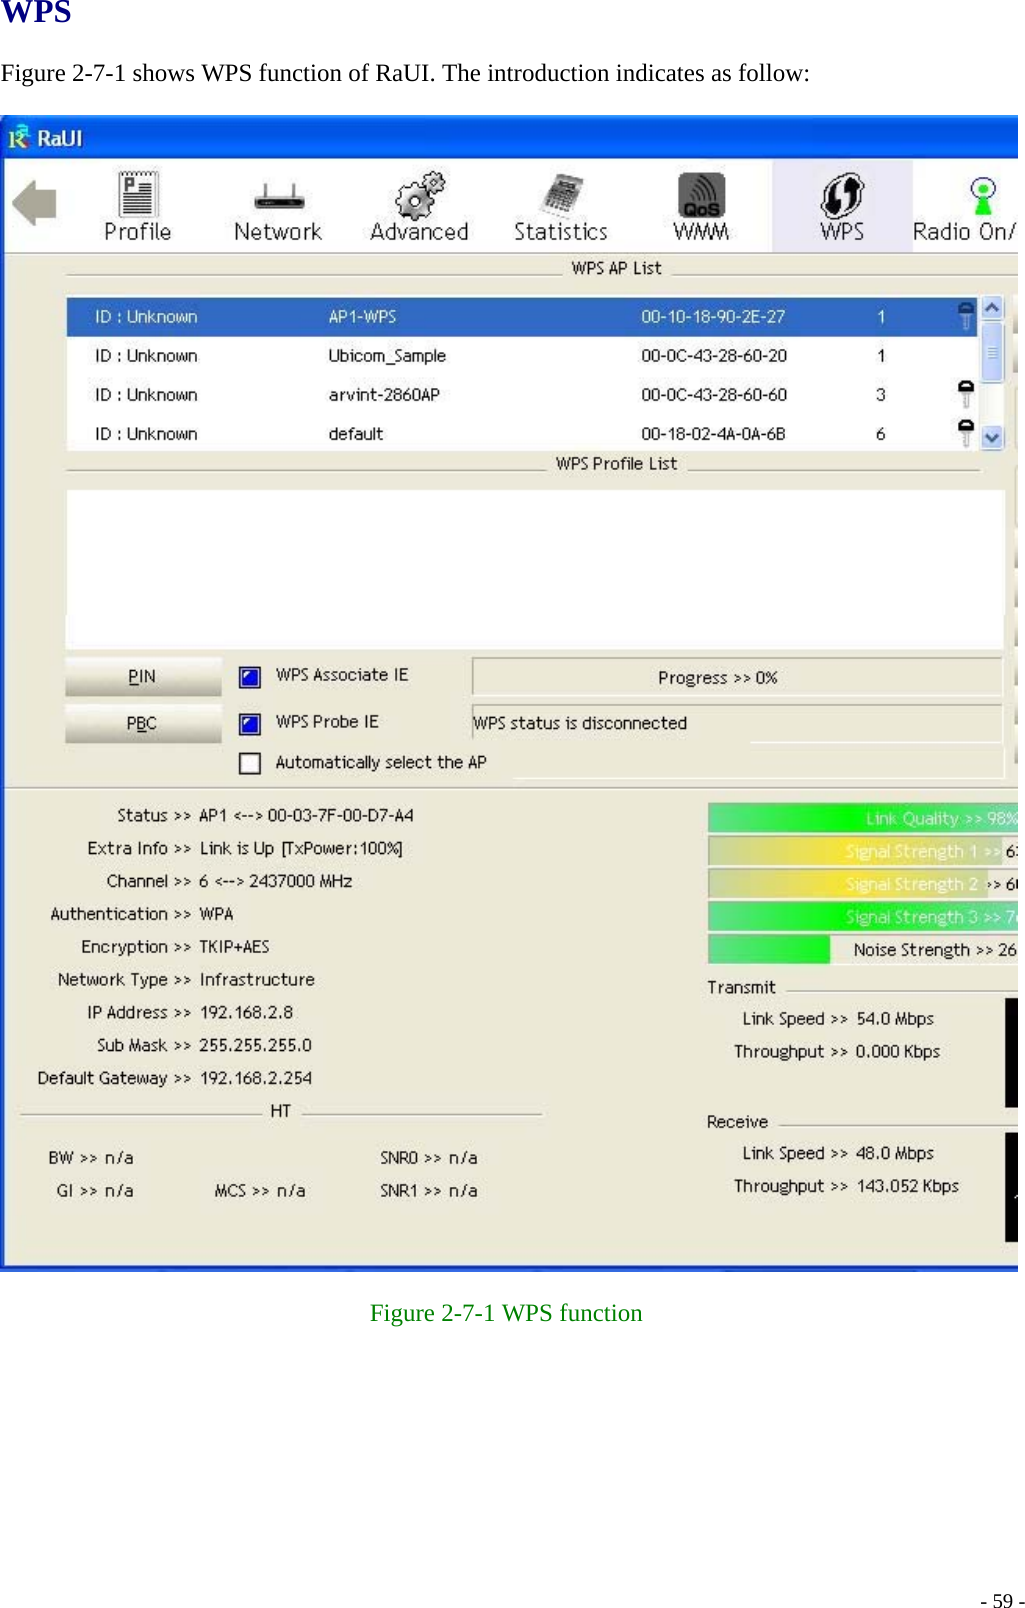Click the Default Gateway 192.168.2.254 value
Viewport: 1025px width, 1608px height.
[x=256, y=1078]
